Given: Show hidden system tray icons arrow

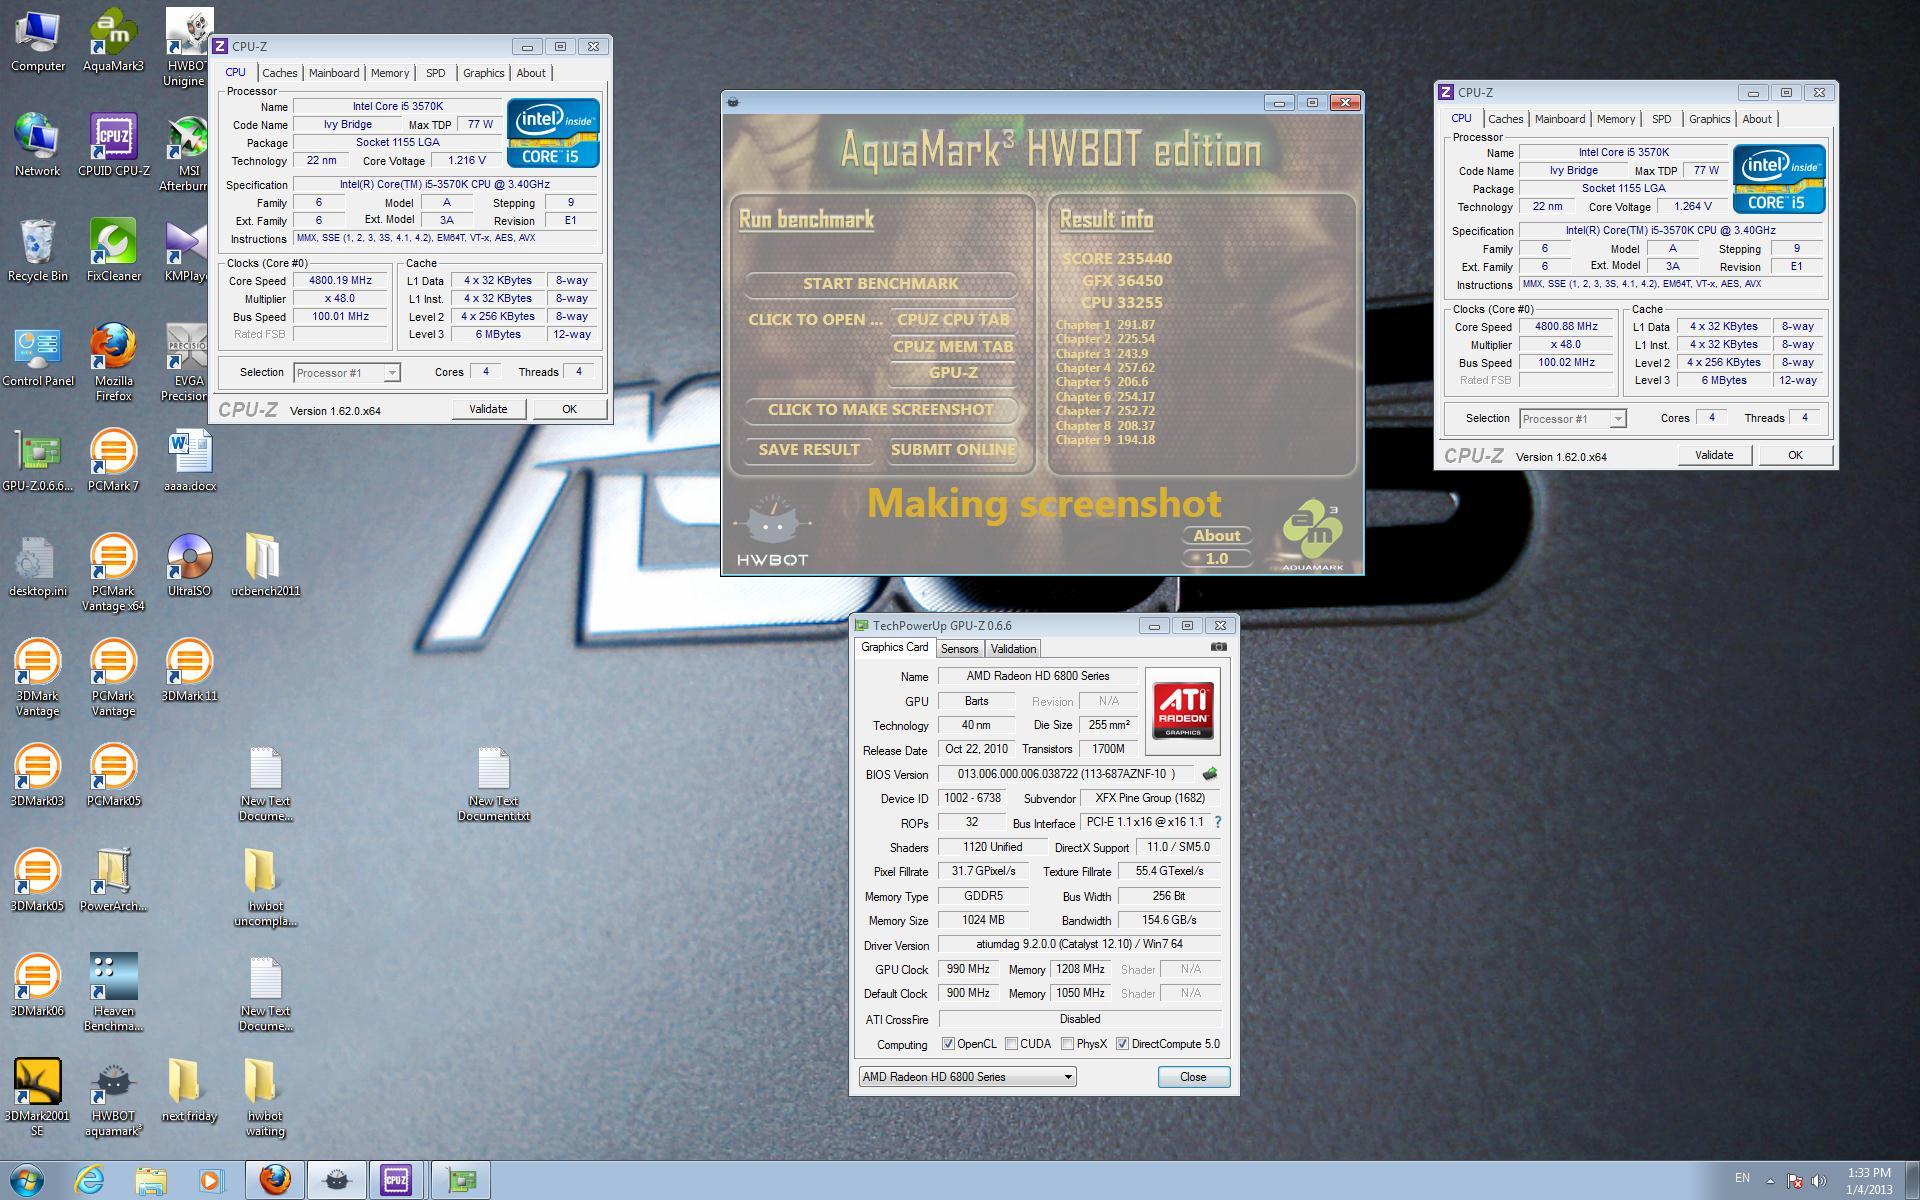Looking at the screenshot, I should 1770,1181.
